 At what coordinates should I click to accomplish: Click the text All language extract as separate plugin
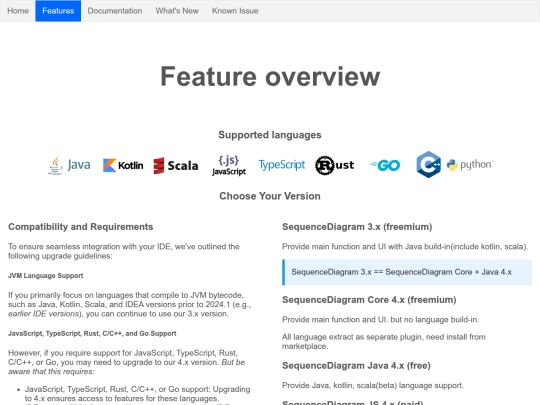(x=384, y=341)
